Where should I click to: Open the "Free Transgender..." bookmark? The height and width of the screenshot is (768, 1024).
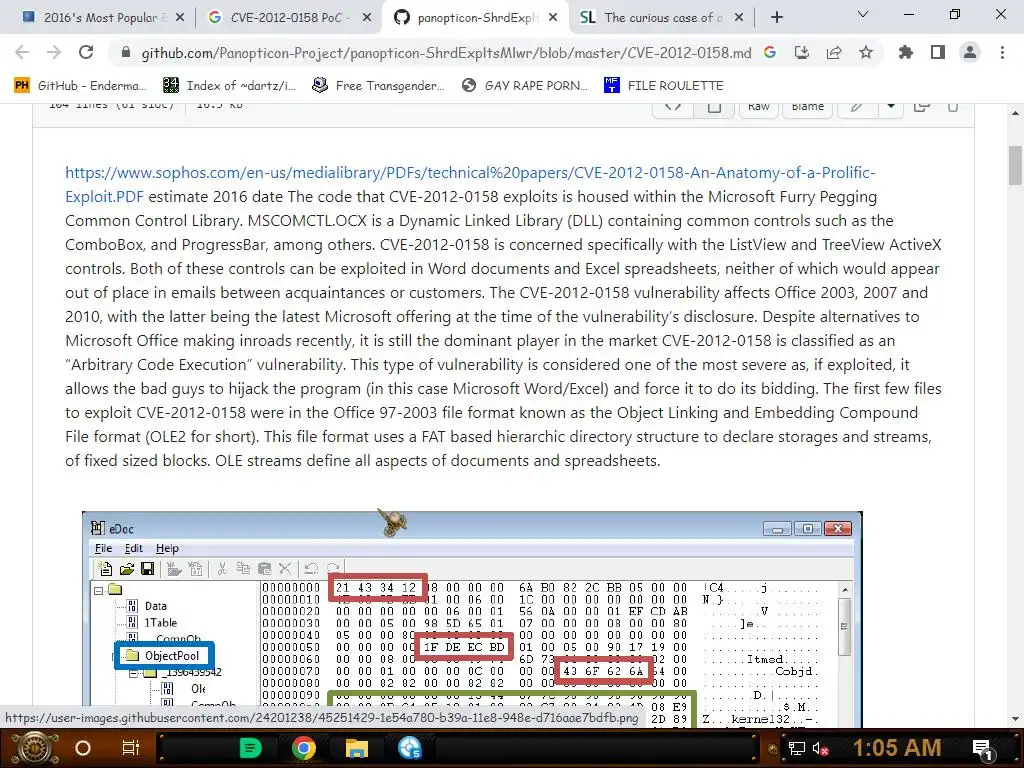tap(379, 86)
